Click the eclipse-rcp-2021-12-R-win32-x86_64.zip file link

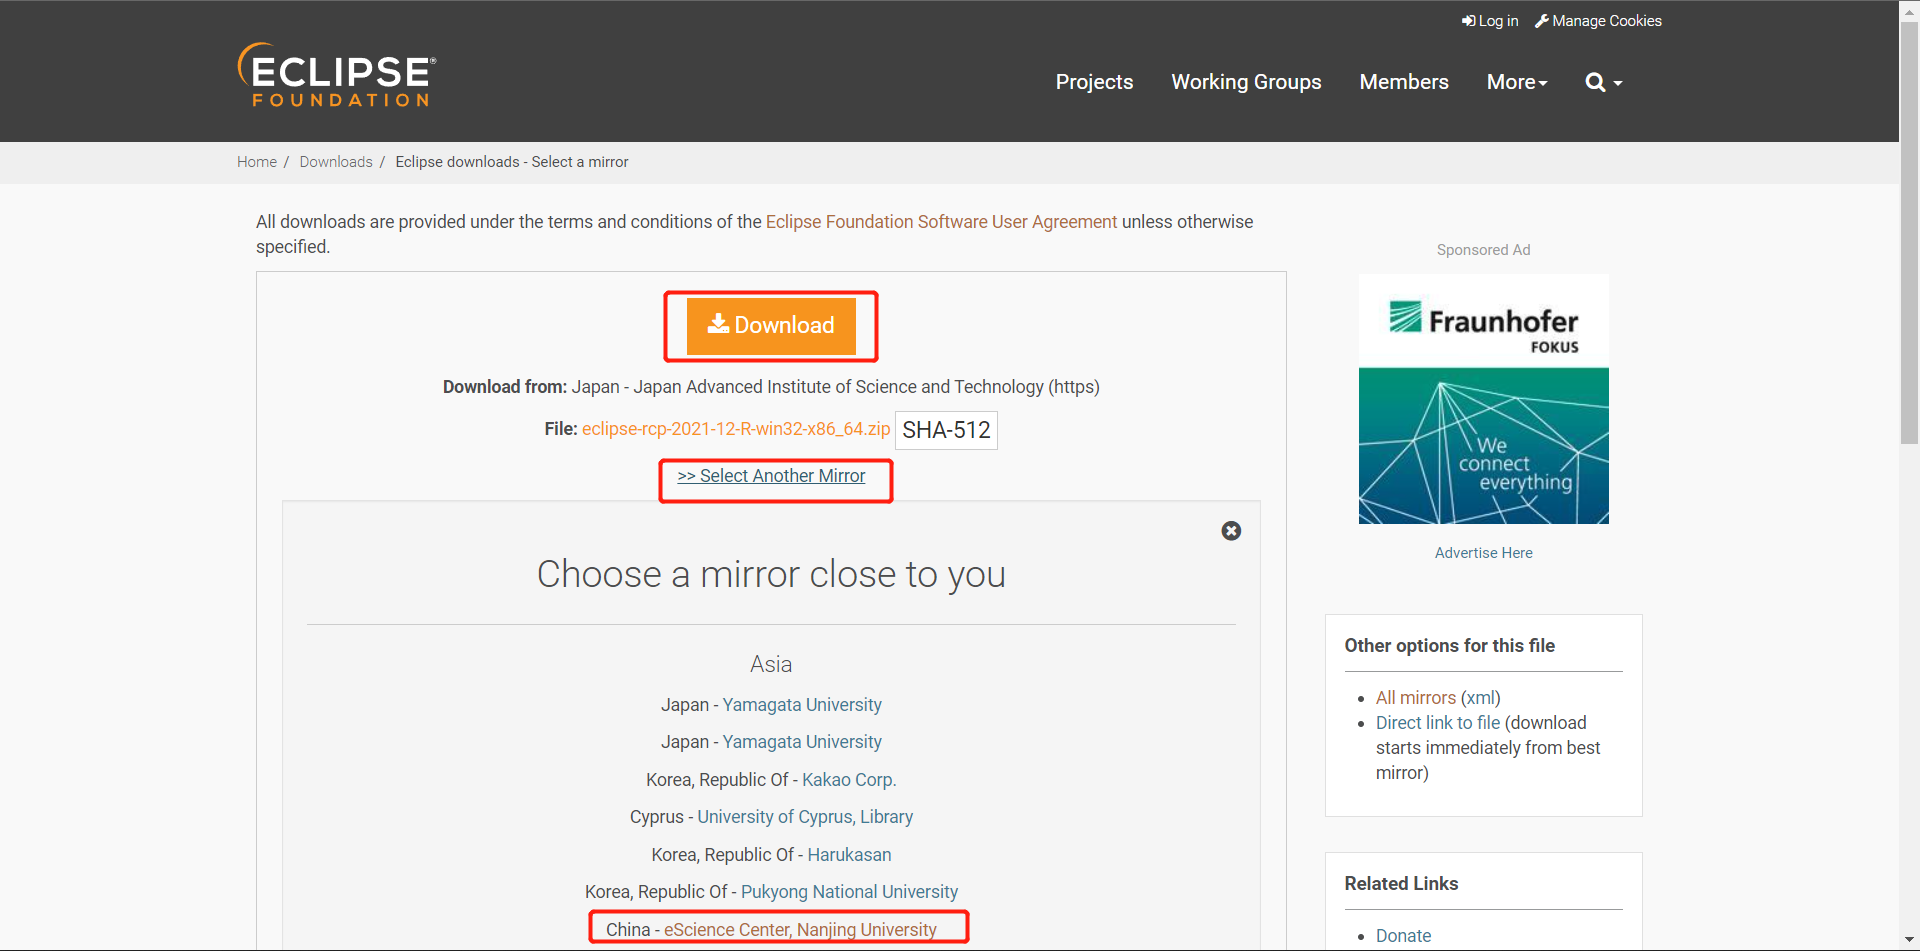(736, 429)
